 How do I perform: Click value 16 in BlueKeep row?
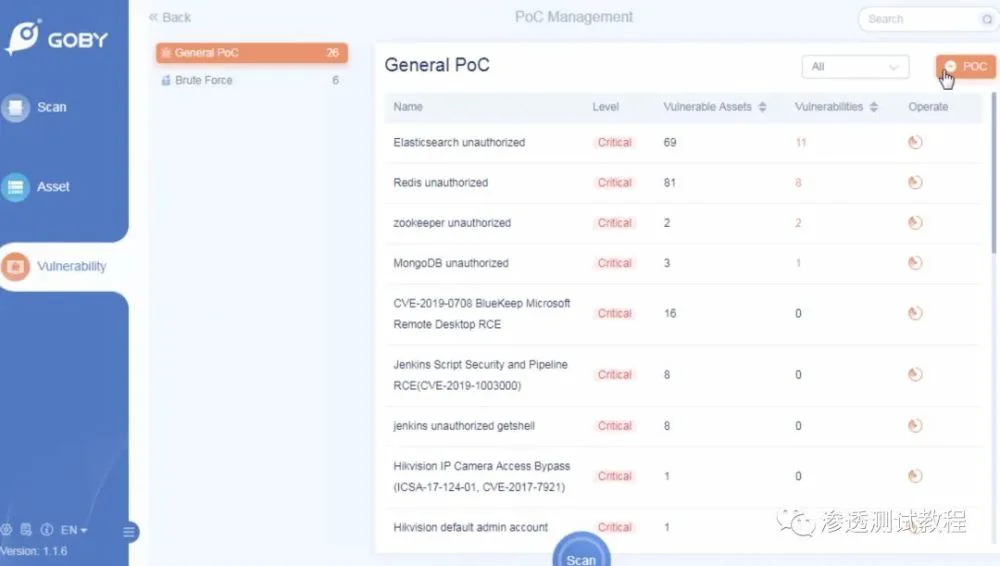coord(670,313)
